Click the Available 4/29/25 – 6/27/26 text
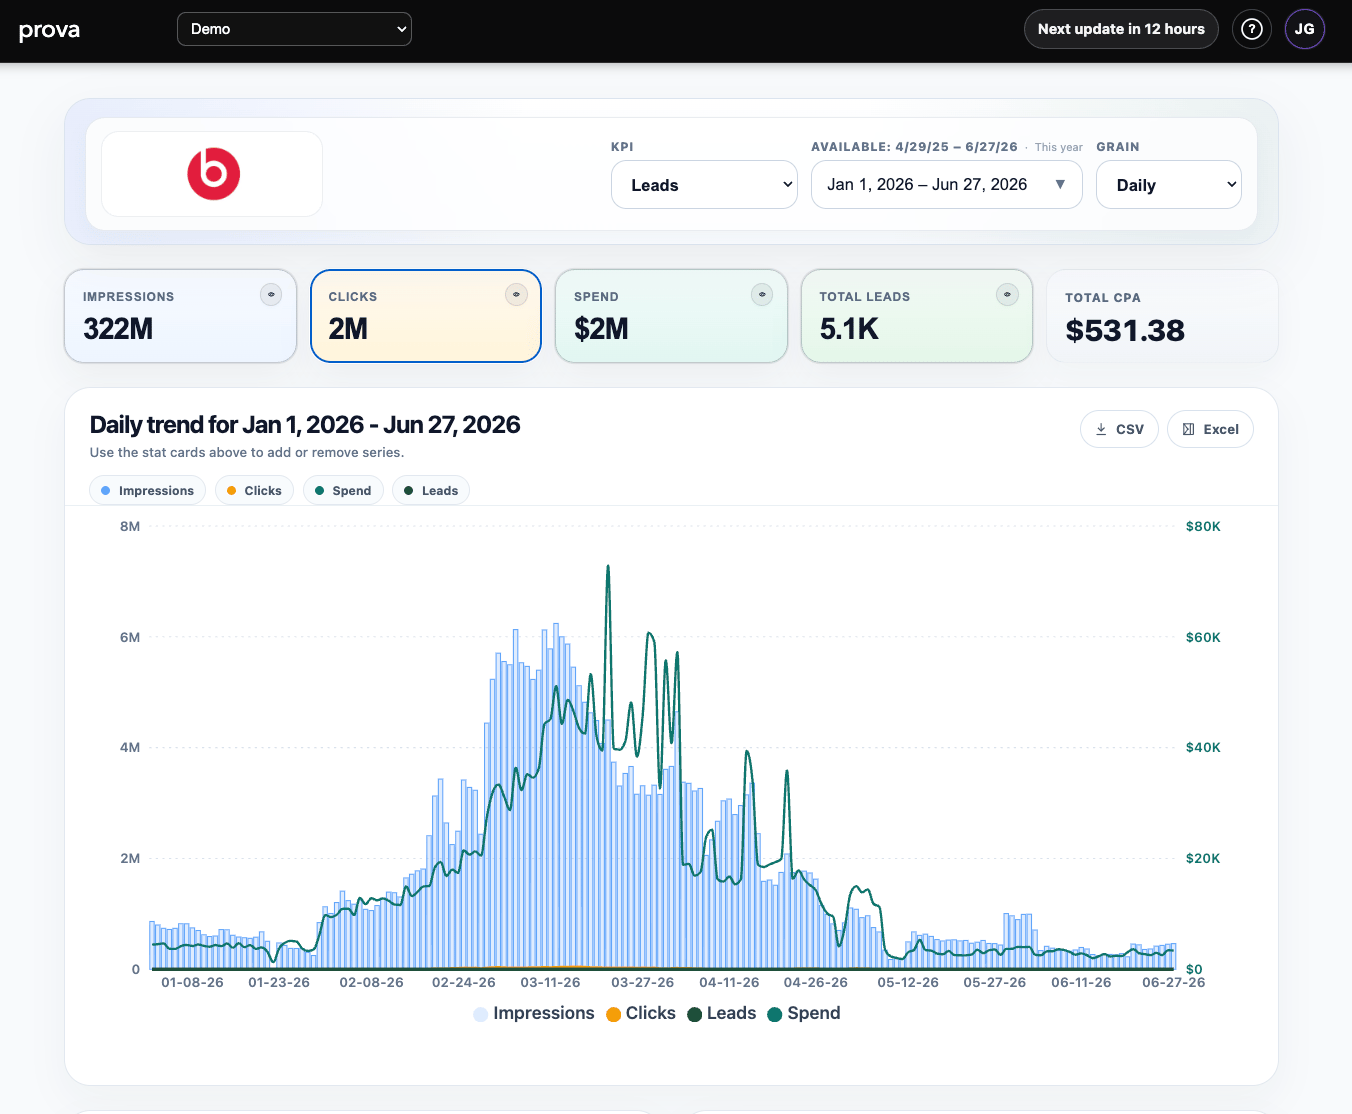 [x=914, y=147]
